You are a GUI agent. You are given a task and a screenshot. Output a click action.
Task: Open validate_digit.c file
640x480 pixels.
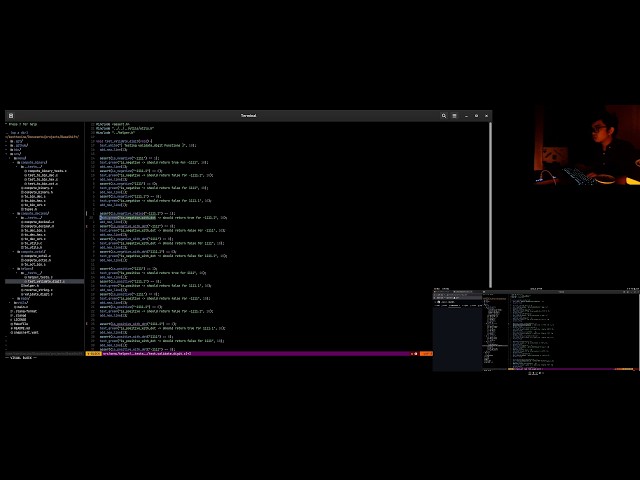(x=37, y=294)
